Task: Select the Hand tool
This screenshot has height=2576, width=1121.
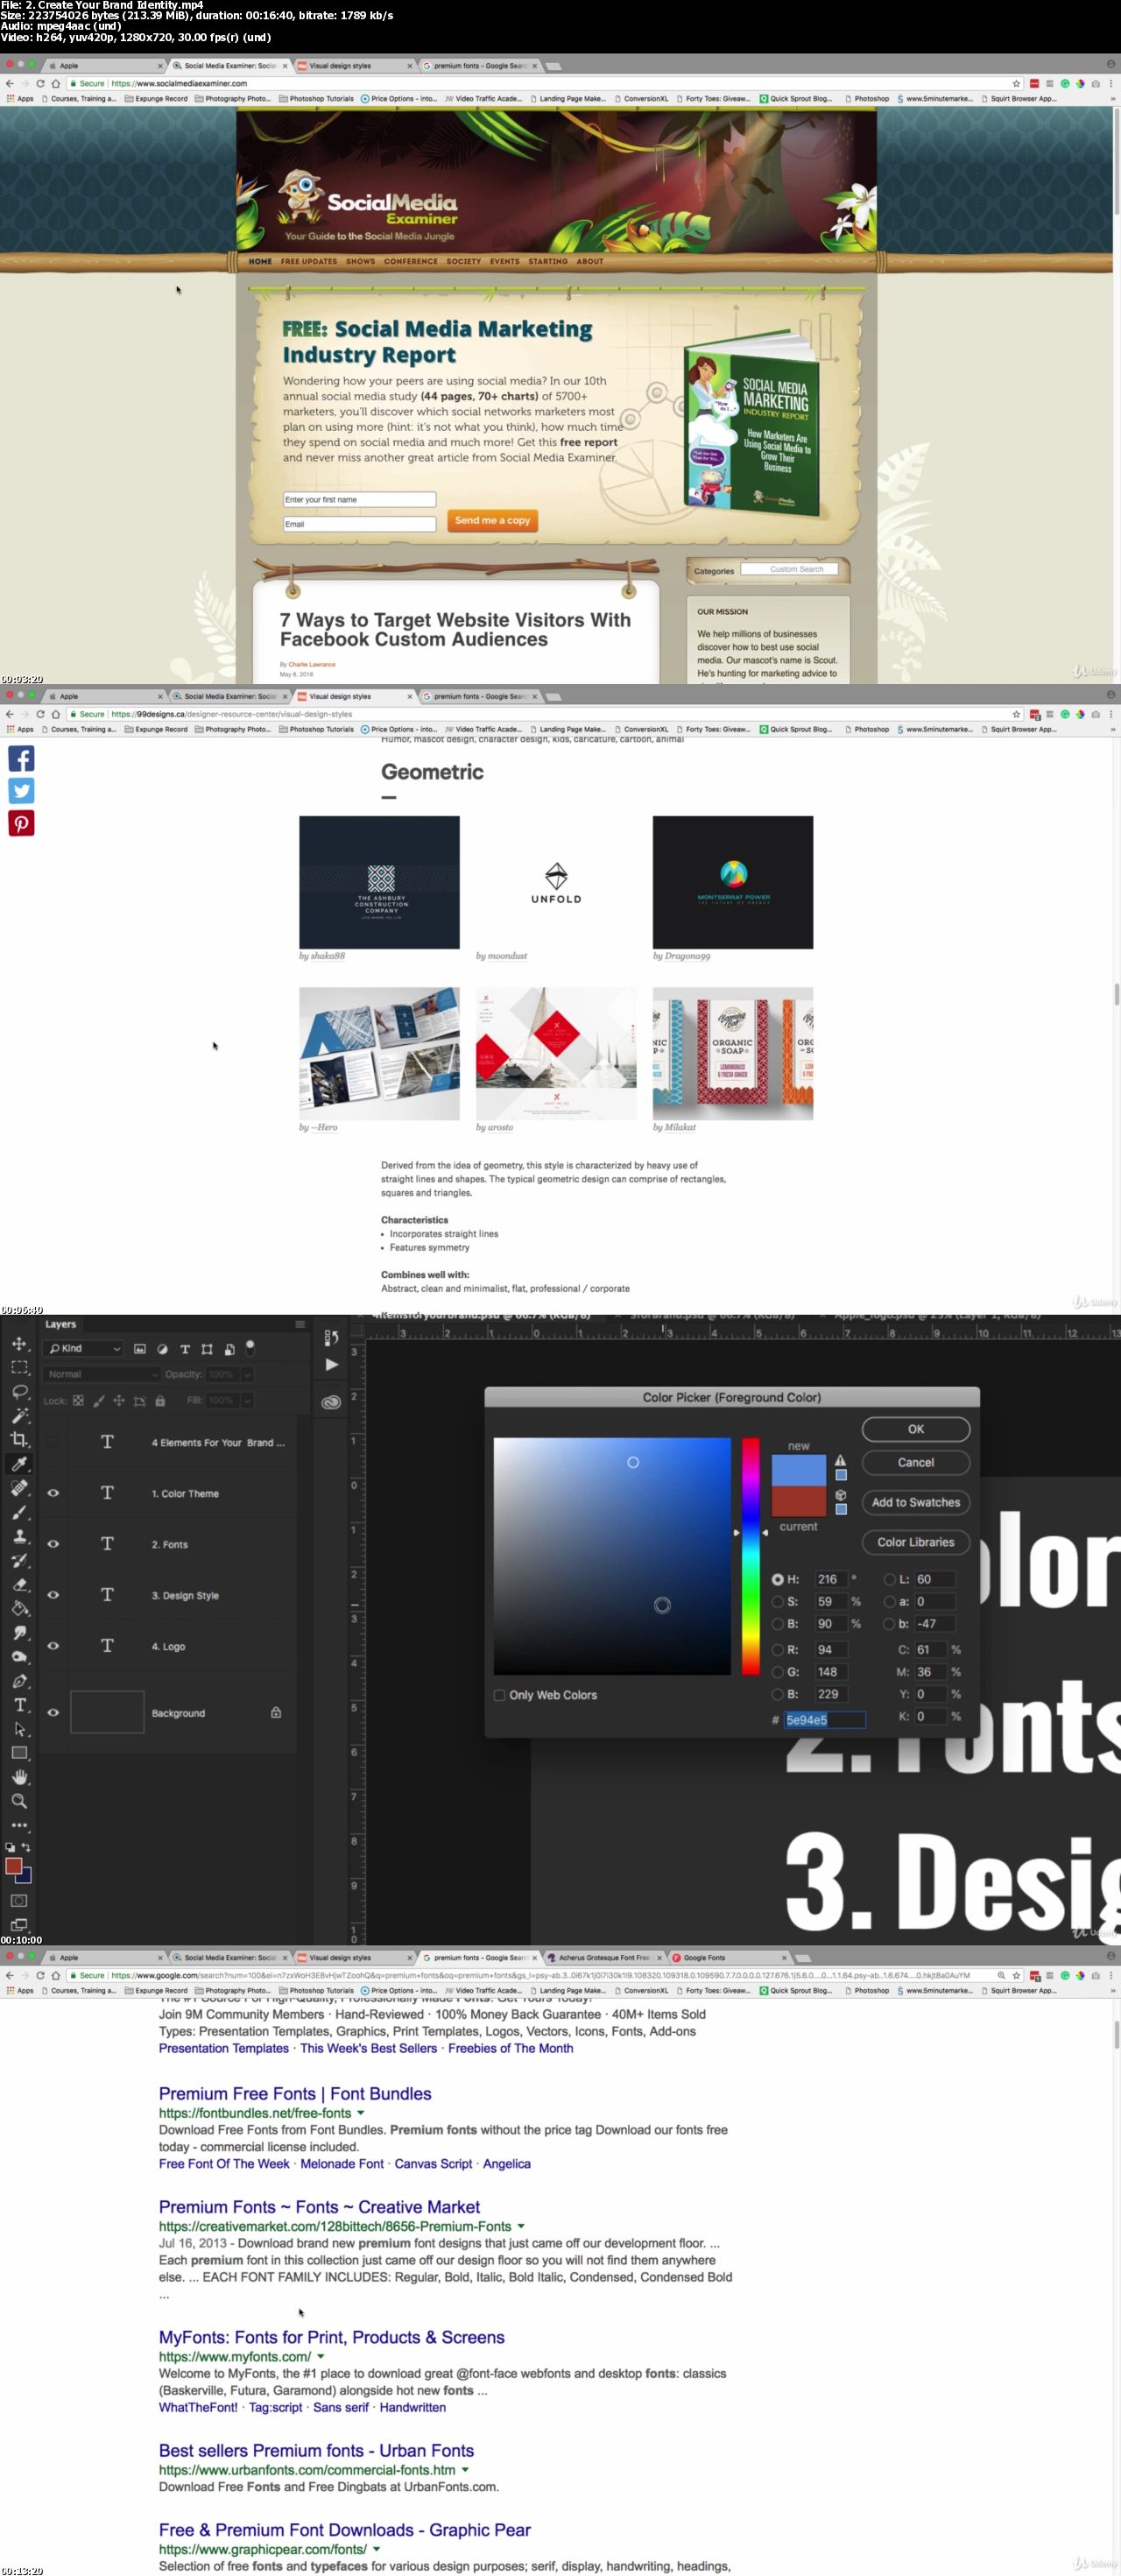Action: coord(19,1777)
